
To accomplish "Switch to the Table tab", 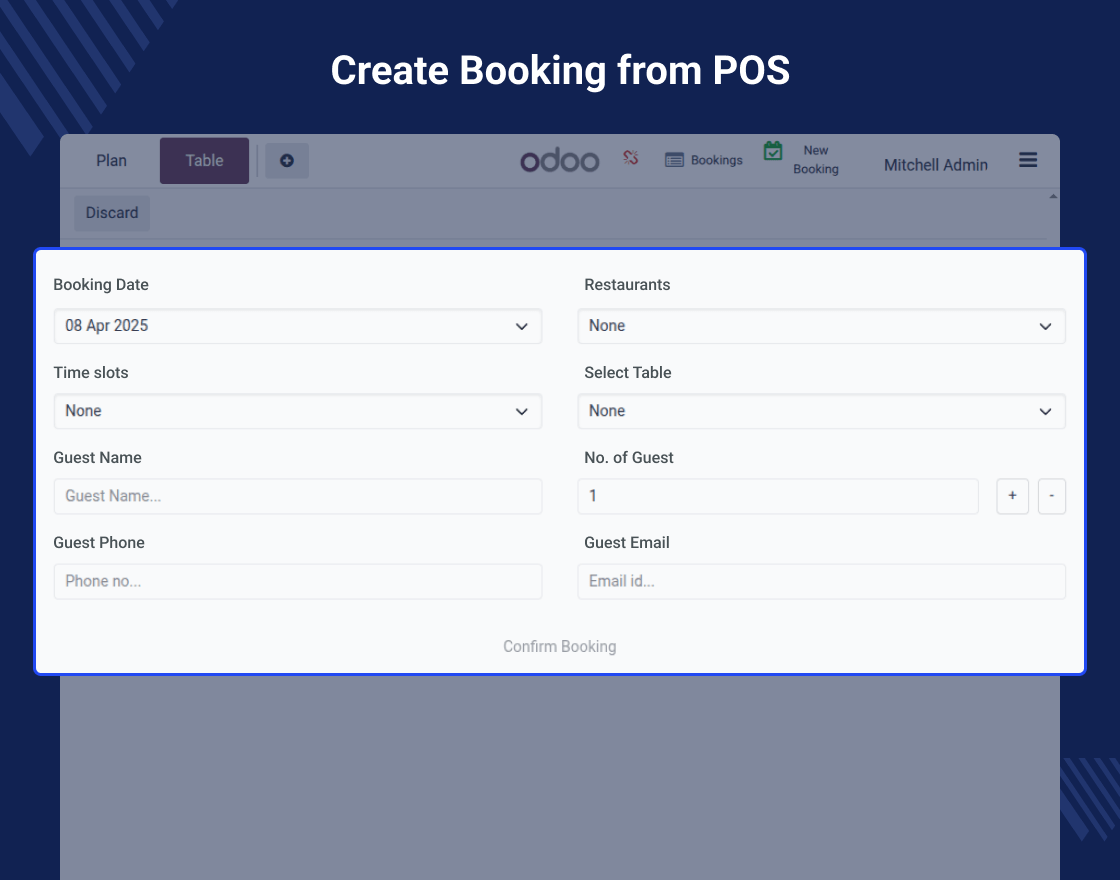I will pos(204,161).
